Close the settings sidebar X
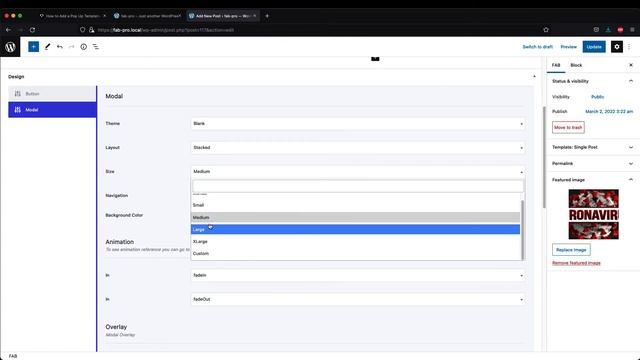The height and width of the screenshot is (360, 640). tap(631, 65)
